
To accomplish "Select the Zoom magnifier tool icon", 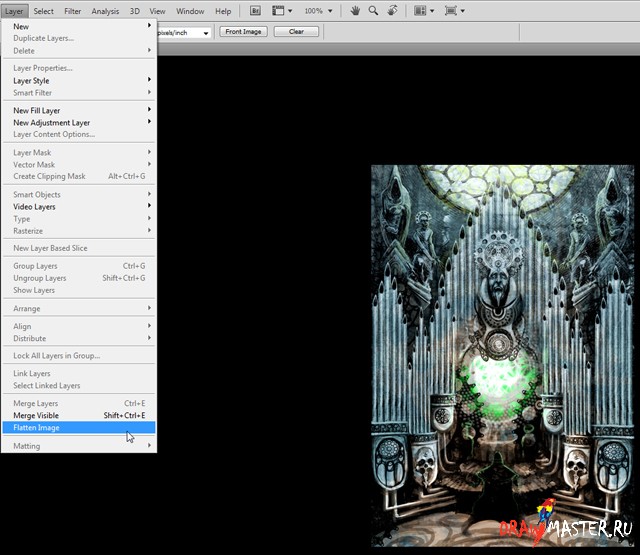I will click(373, 11).
